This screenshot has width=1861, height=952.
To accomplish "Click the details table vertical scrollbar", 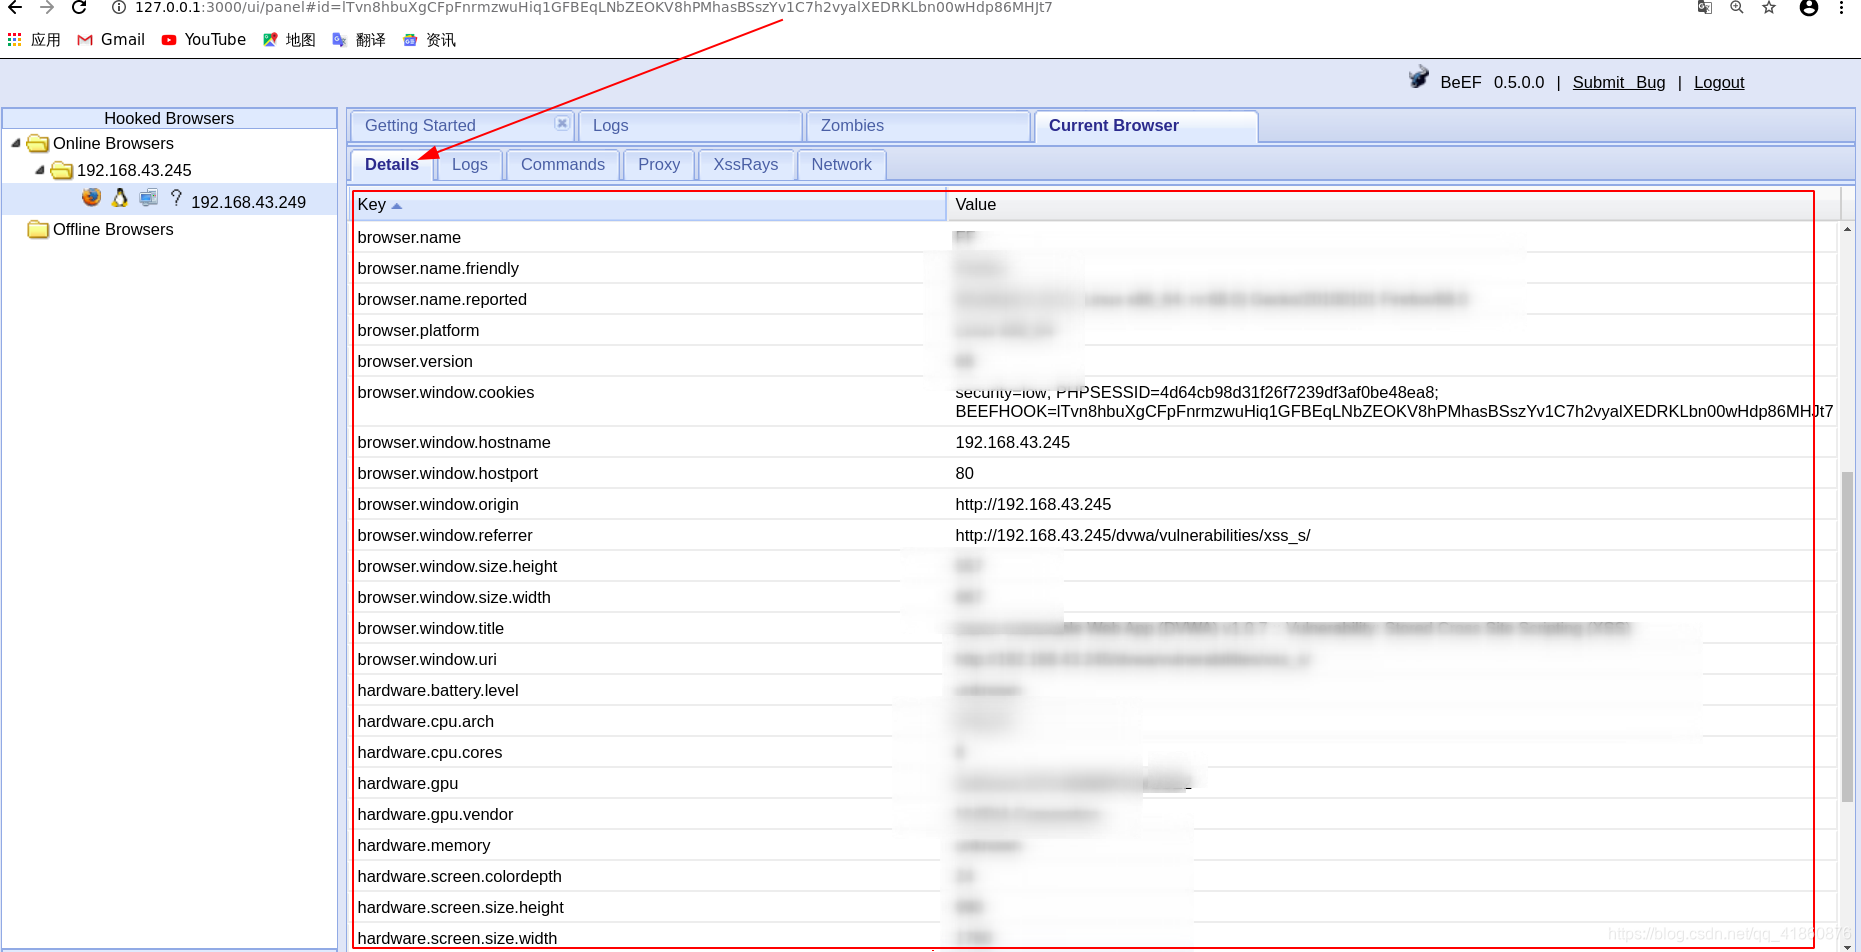I will [1847, 636].
